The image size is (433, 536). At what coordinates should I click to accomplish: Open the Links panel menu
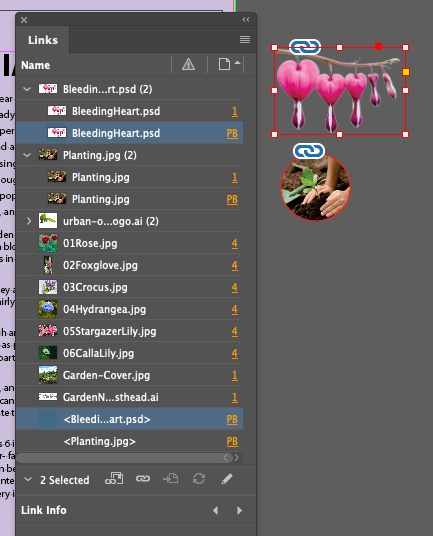(245, 40)
